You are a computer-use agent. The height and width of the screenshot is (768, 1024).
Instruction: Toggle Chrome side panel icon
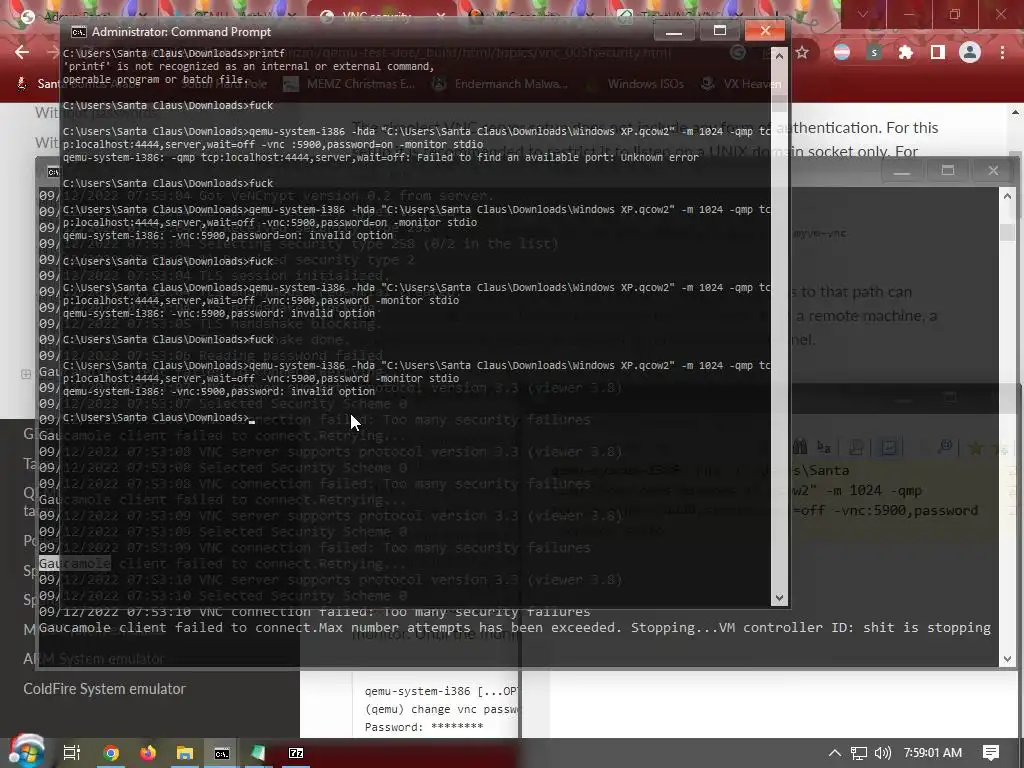[x=937, y=53]
